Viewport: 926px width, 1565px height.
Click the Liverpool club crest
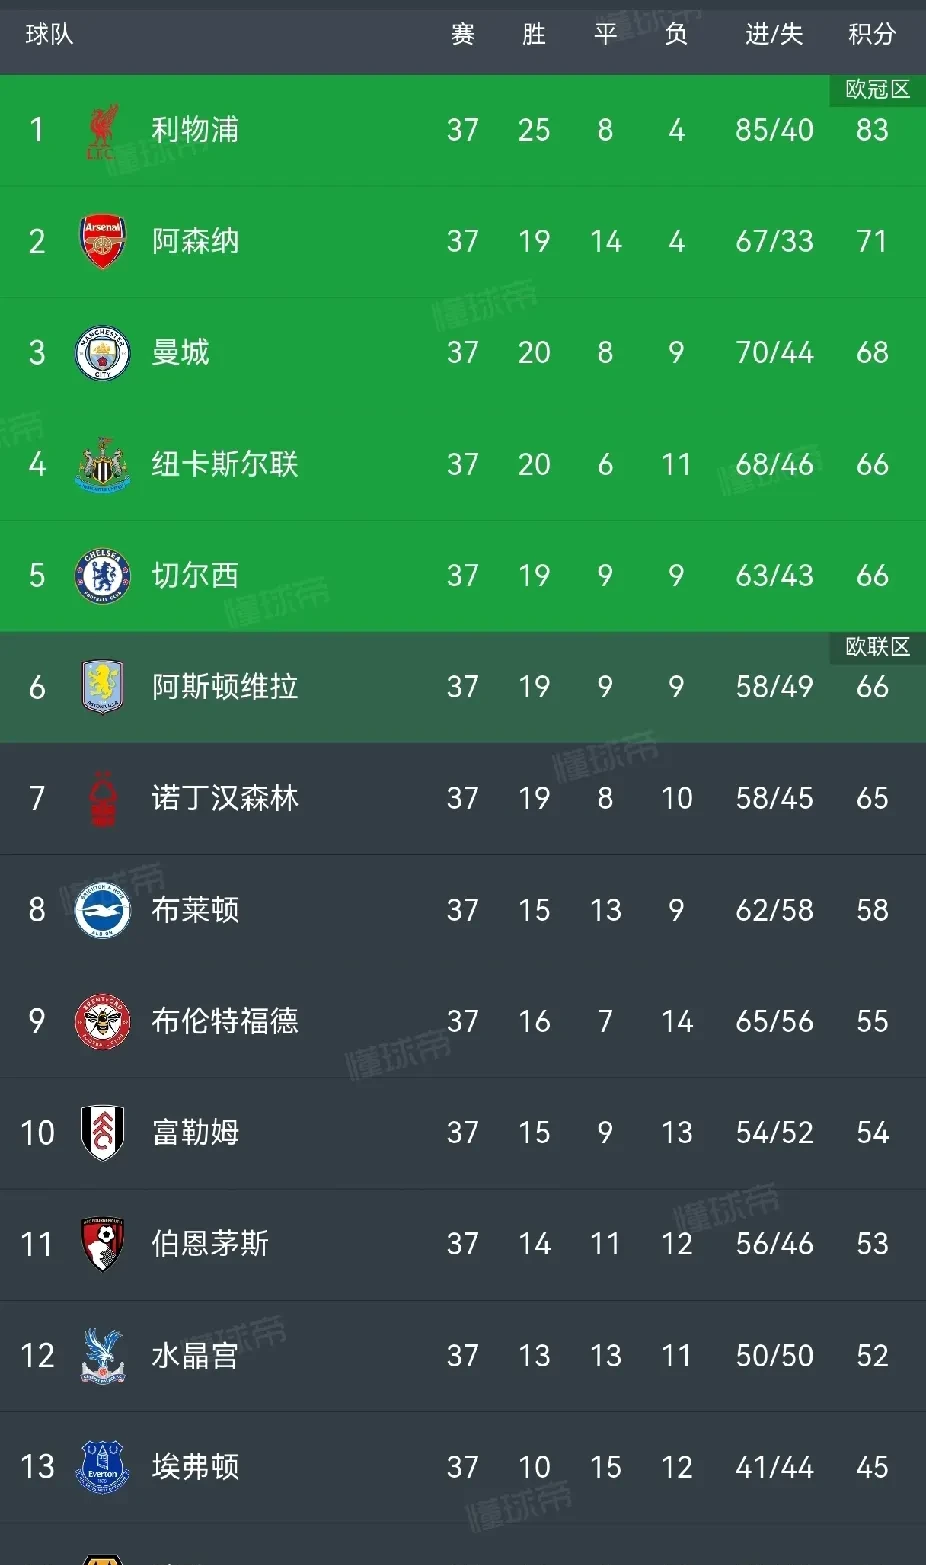pyautogui.click(x=102, y=131)
